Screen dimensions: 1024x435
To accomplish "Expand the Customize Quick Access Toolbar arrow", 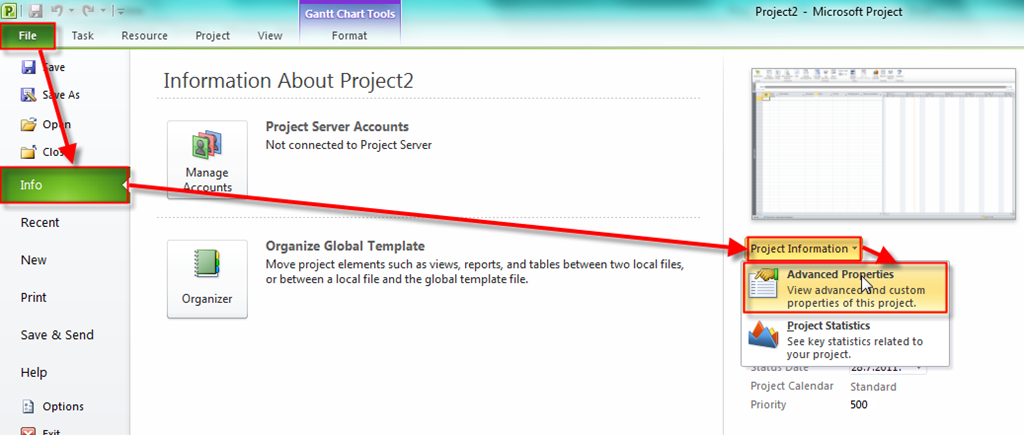I will pyautogui.click(x=120, y=12).
